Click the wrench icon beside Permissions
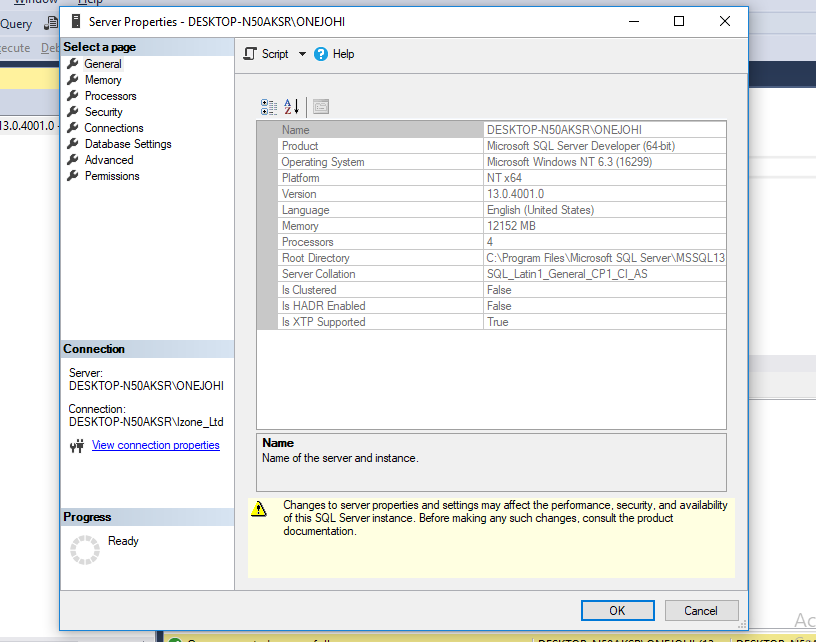Image resolution: width=816 pixels, height=642 pixels. pyautogui.click(x=73, y=176)
